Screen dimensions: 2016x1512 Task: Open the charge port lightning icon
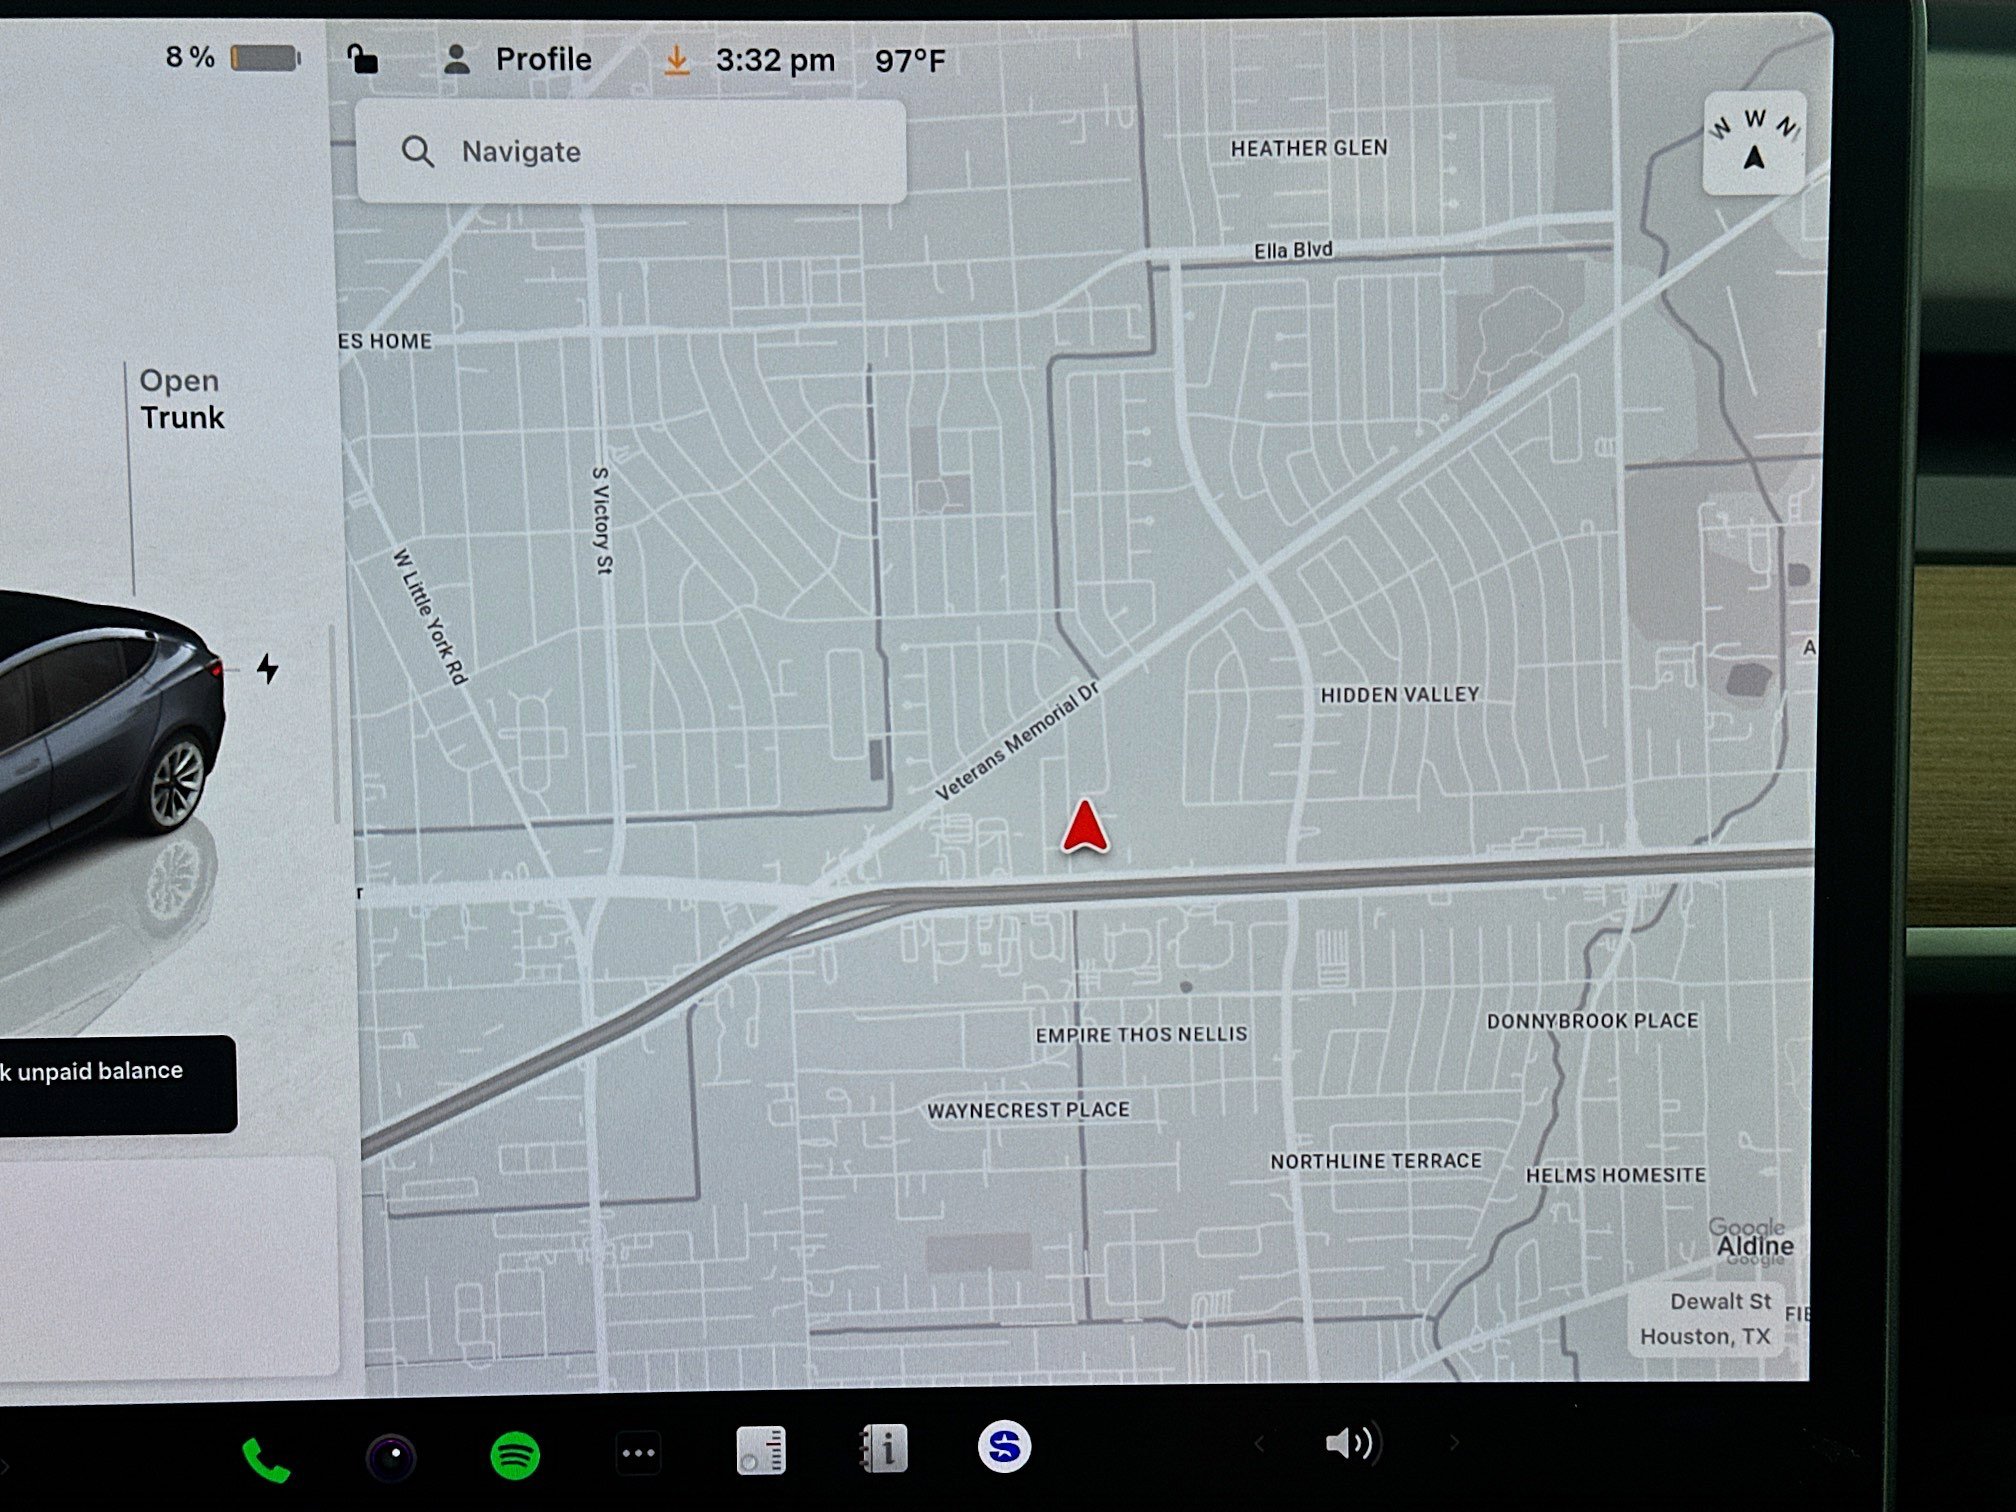(x=267, y=668)
